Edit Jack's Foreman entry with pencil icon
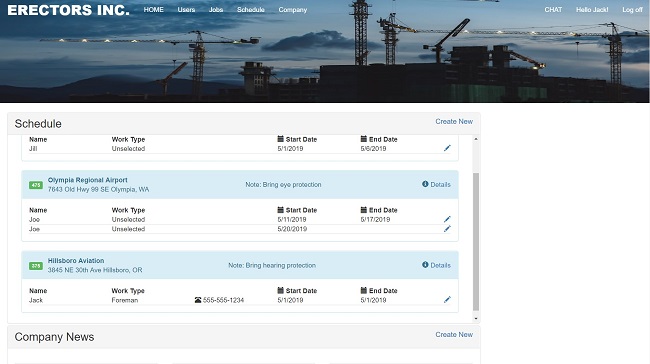The image size is (650, 364). 447,299
